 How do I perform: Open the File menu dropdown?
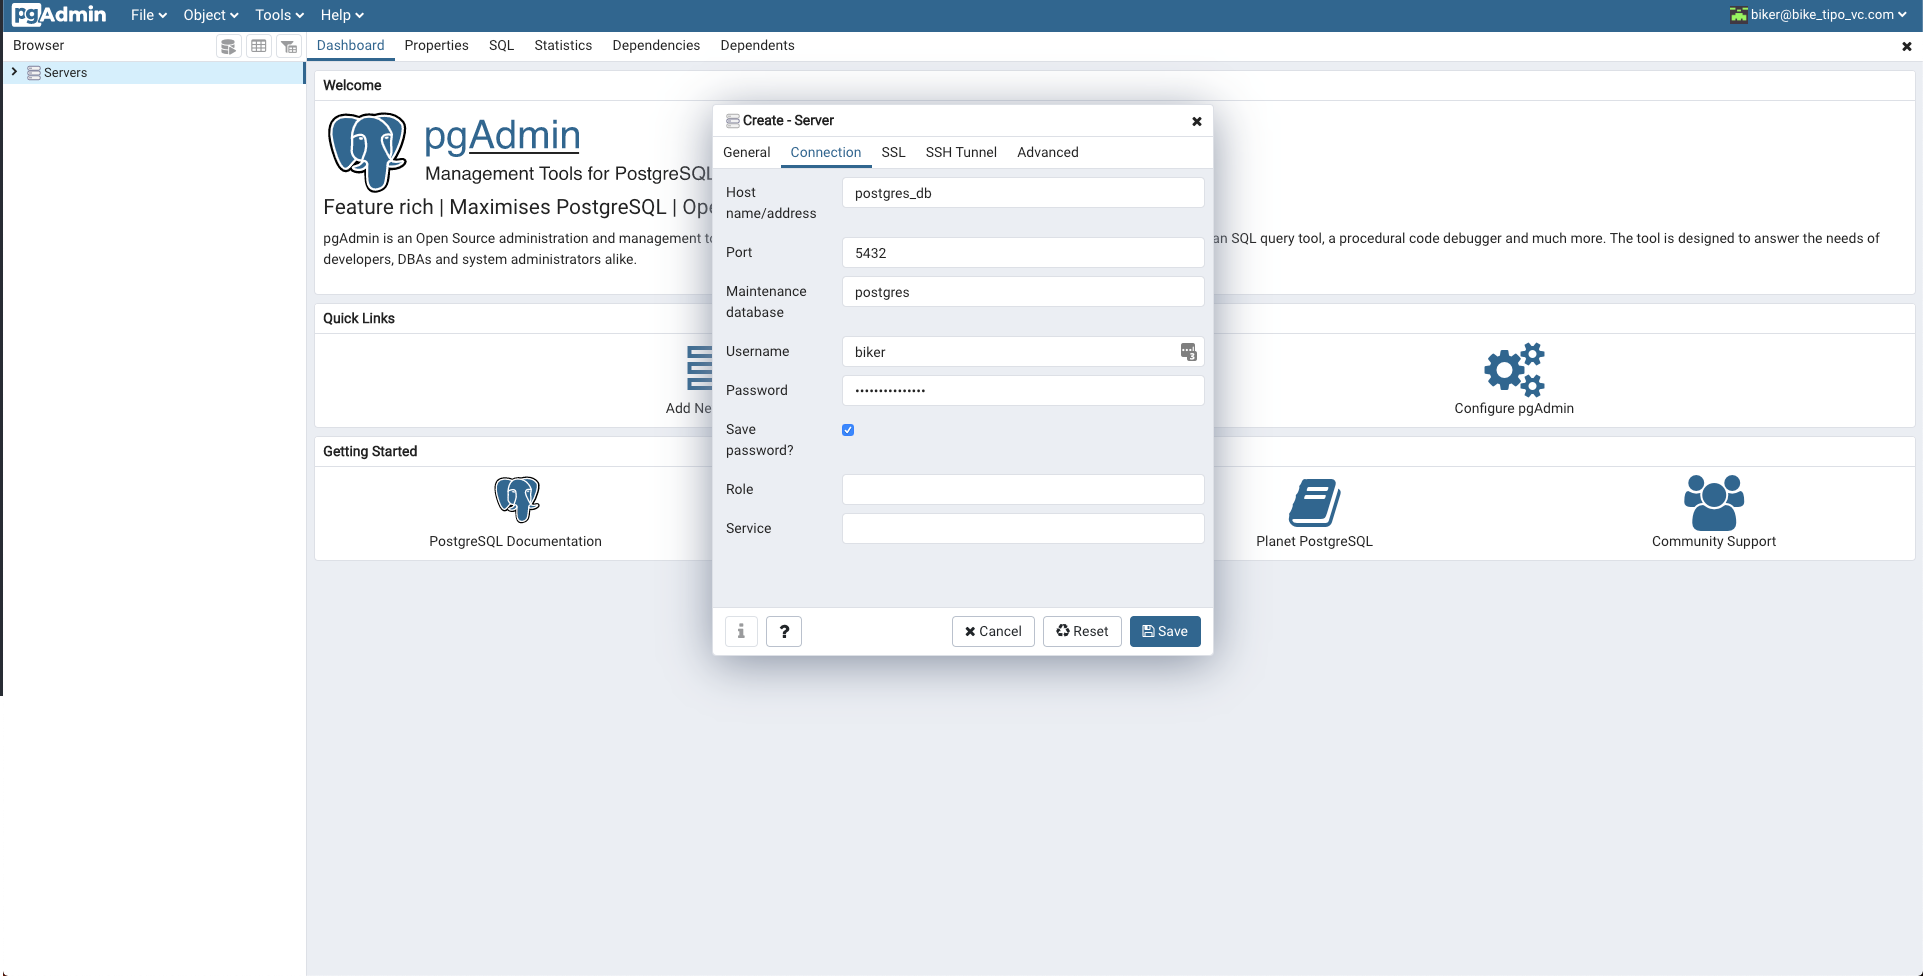pos(149,15)
